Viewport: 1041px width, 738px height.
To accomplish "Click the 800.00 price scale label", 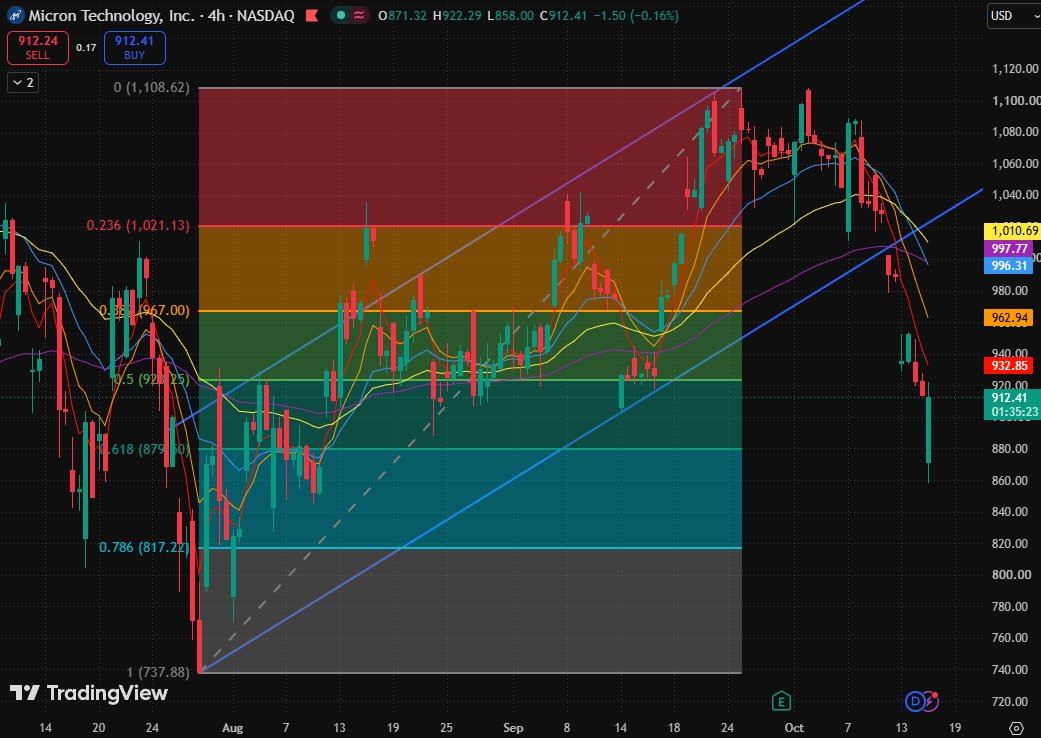I will click(x=1009, y=574).
